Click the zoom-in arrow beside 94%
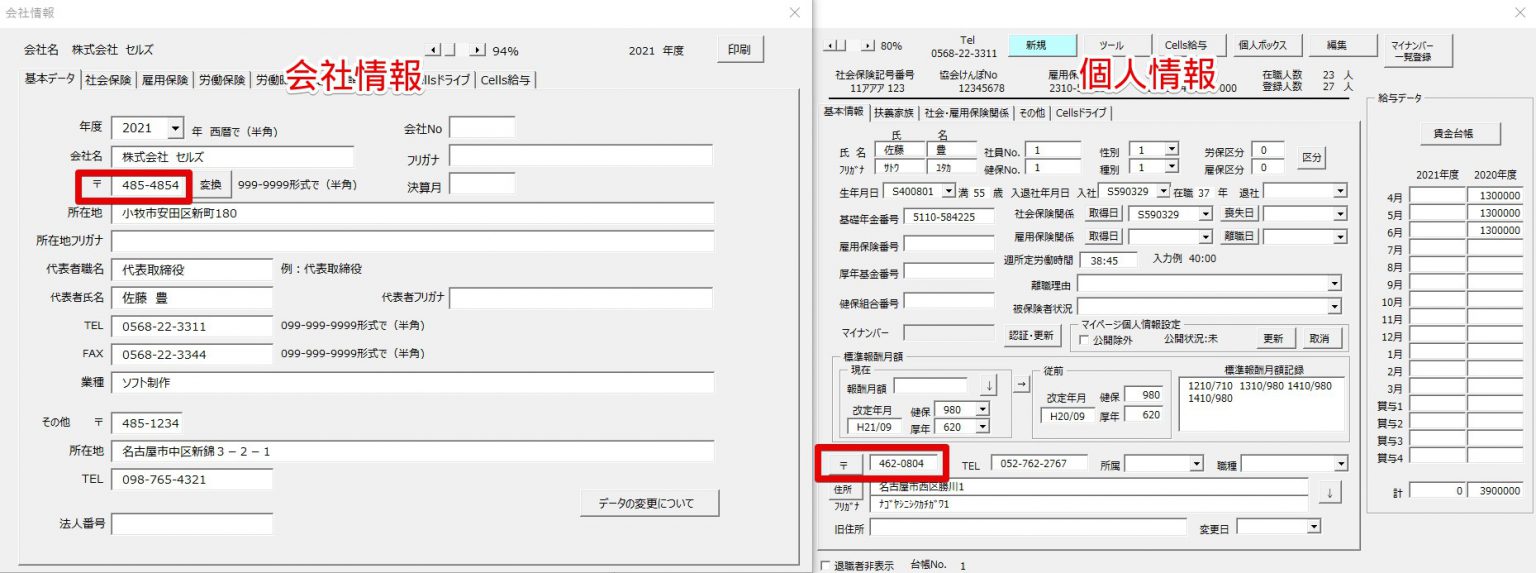Screen dimensions: 1536x573 (477, 50)
